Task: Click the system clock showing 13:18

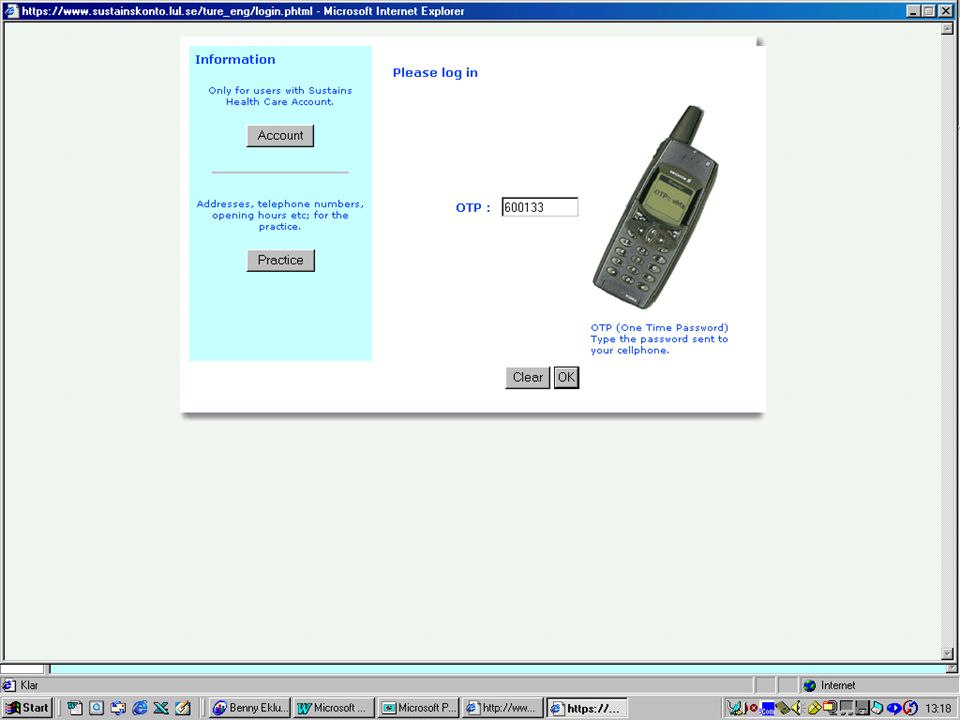Action: click(938, 708)
